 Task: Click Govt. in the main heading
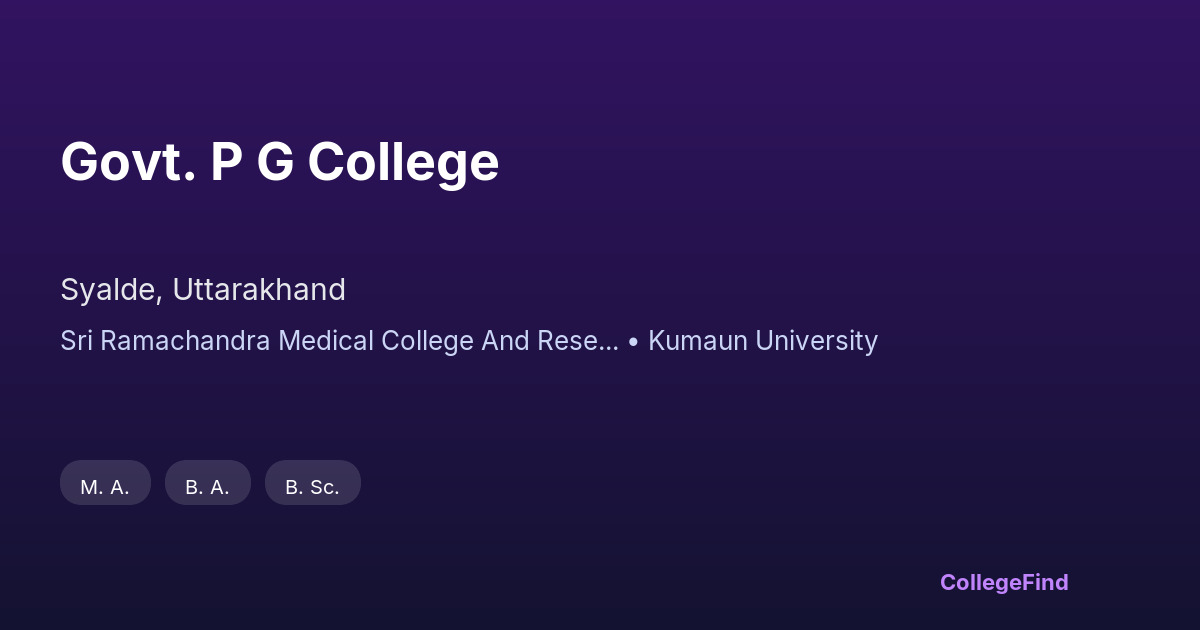click(x=128, y=161)
